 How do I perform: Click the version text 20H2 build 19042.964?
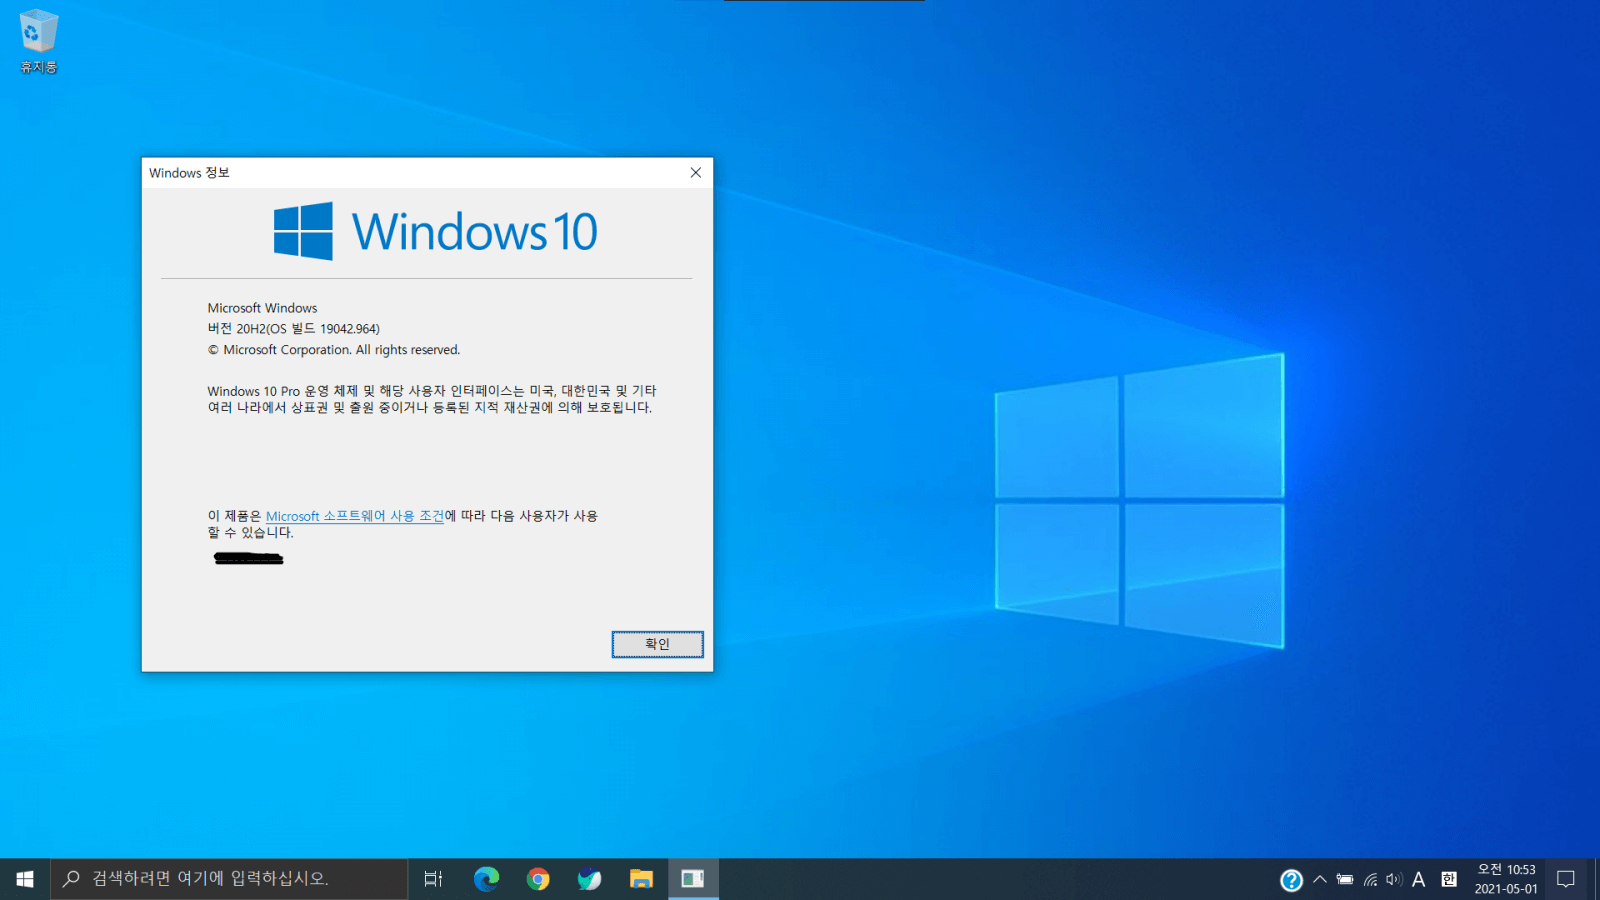coord(294,329)
